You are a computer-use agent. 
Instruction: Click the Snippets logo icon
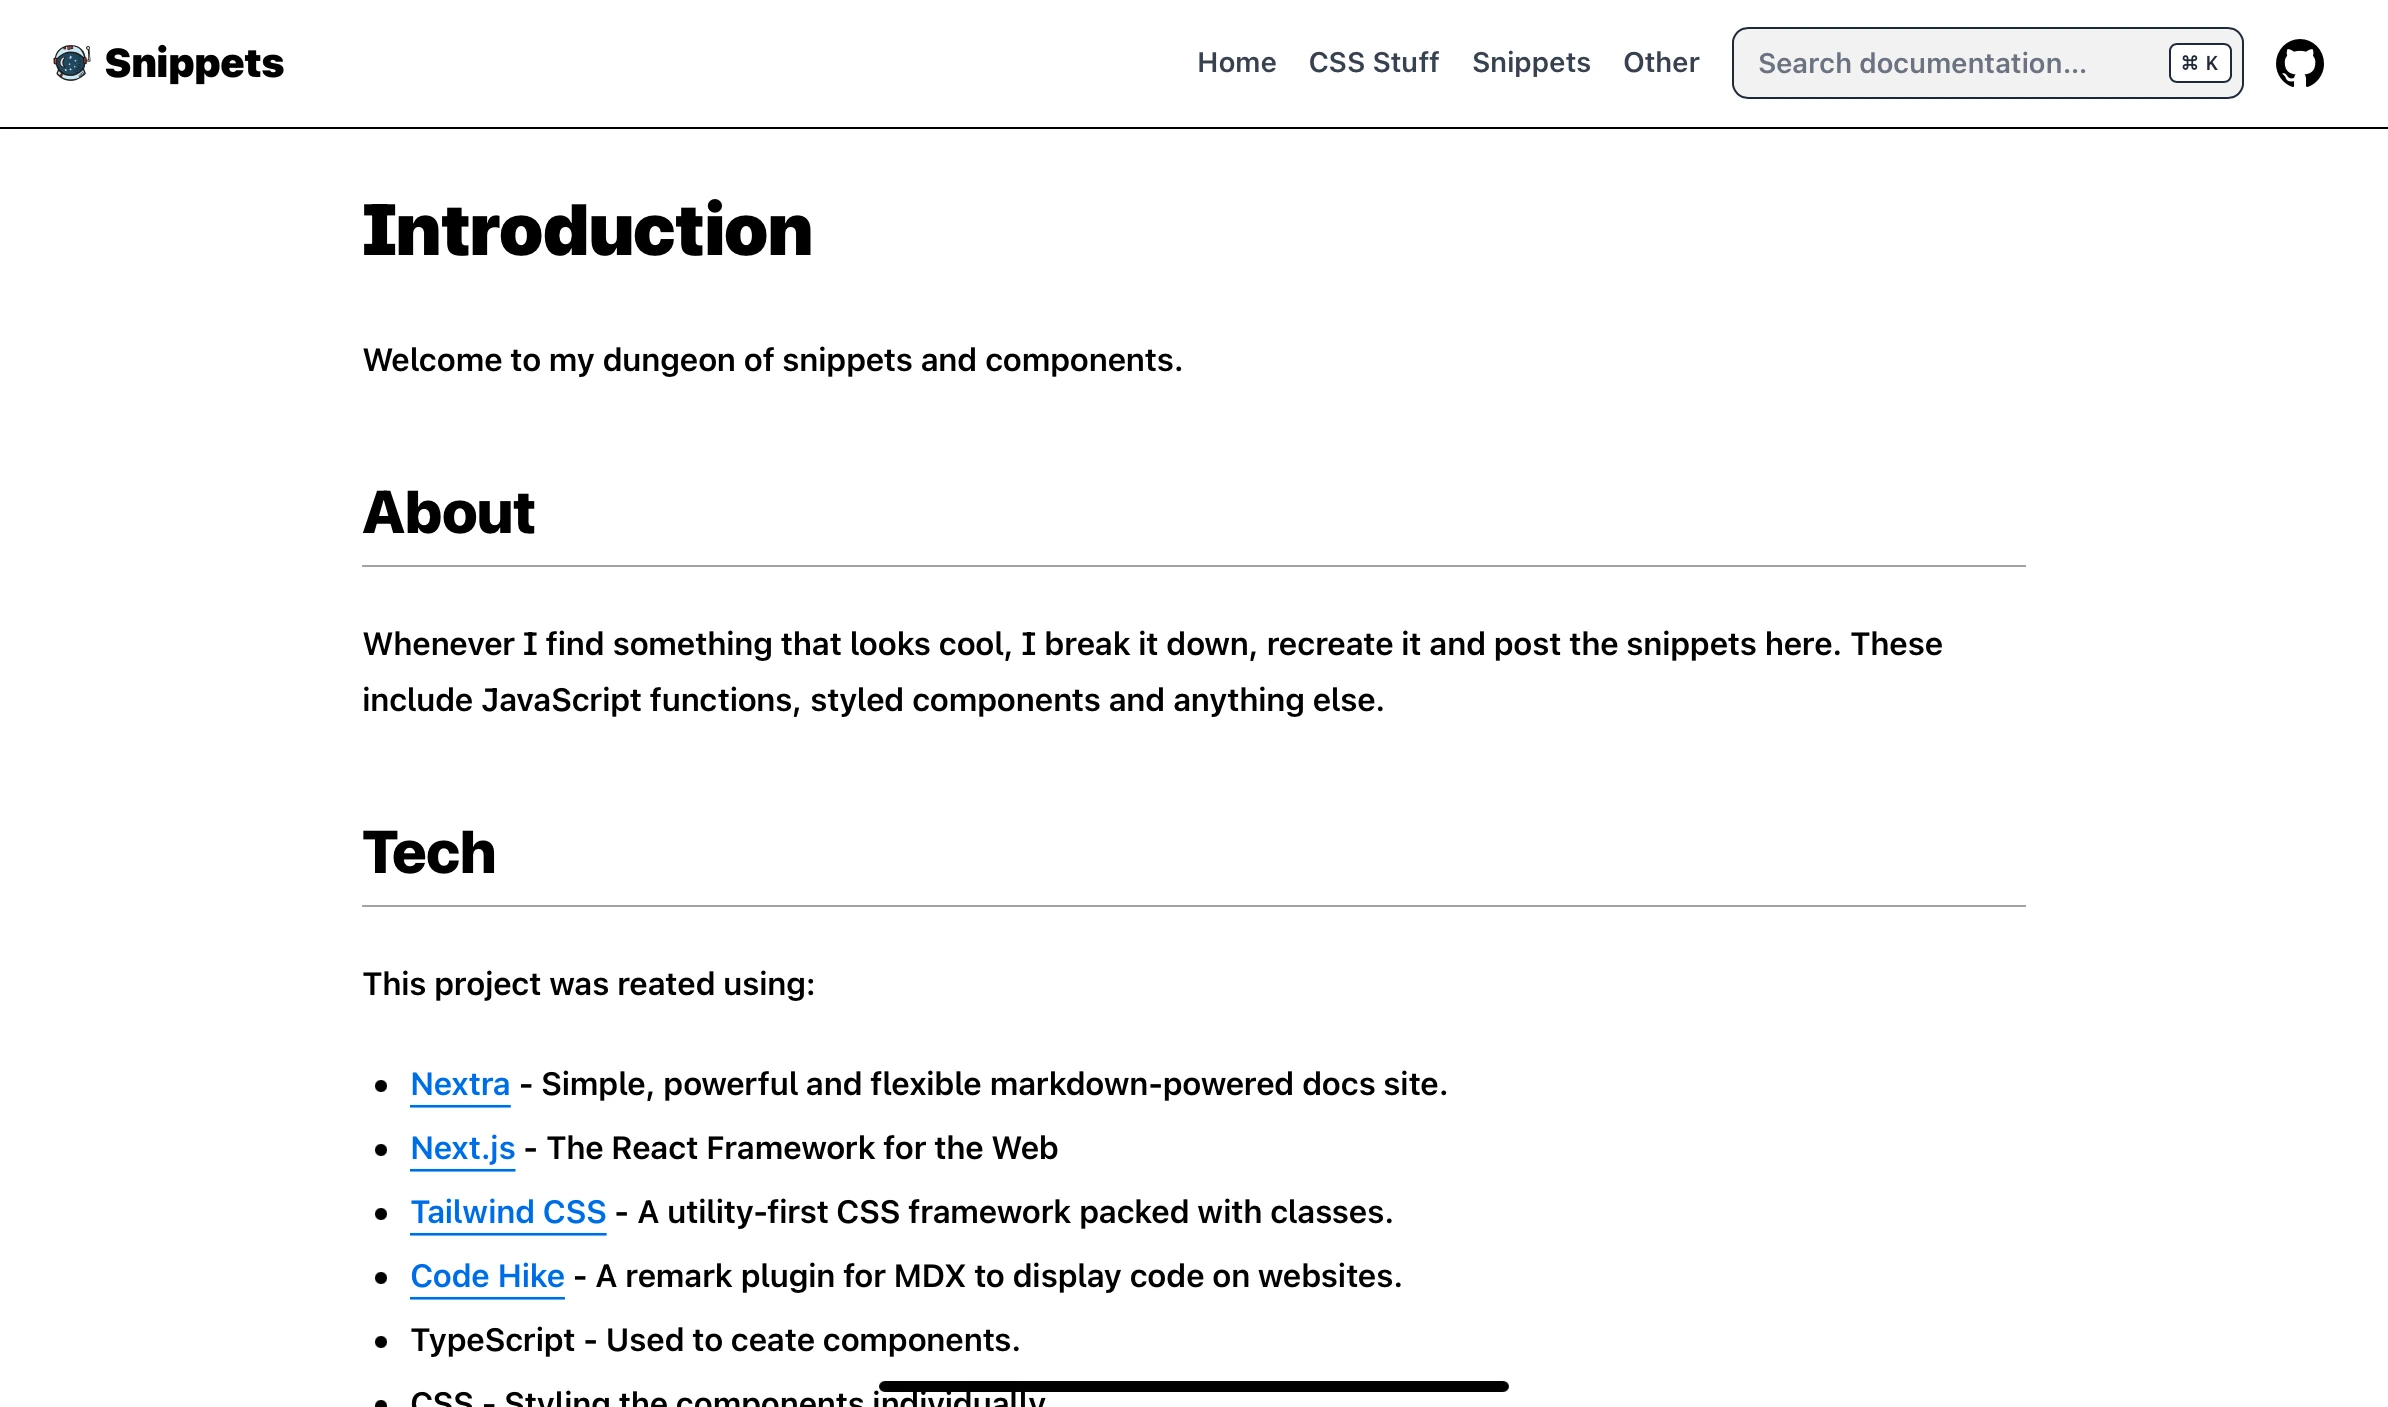[x=71, y=63]
